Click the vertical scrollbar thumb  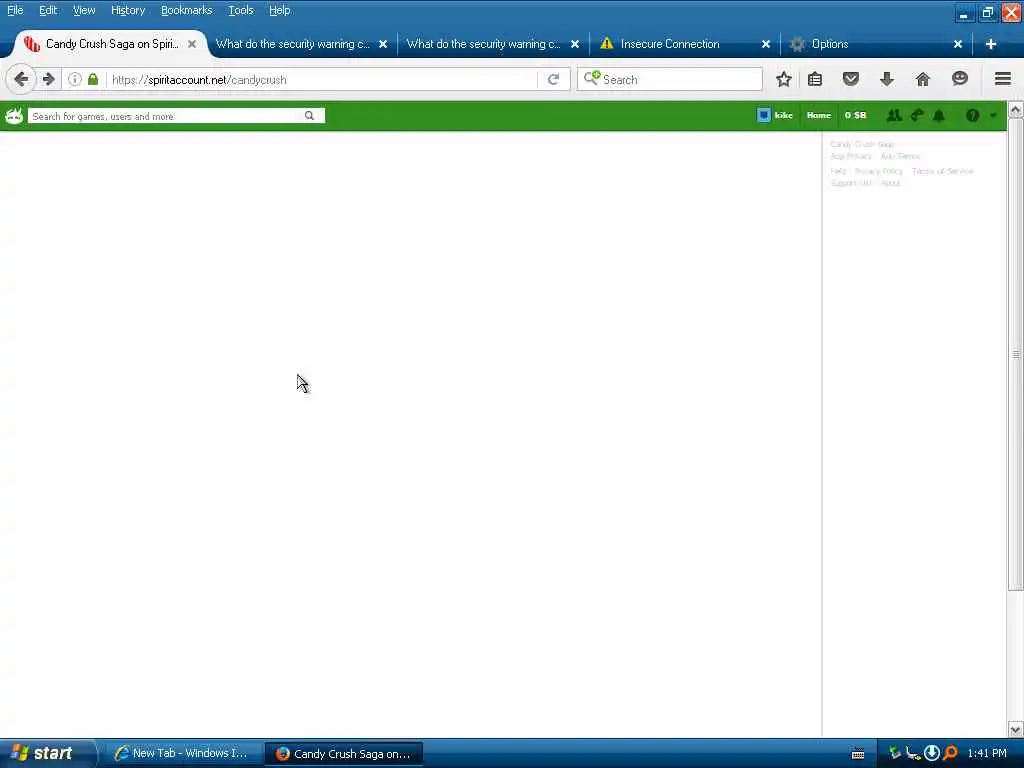pyautogui.click(x=1016, y=354)
